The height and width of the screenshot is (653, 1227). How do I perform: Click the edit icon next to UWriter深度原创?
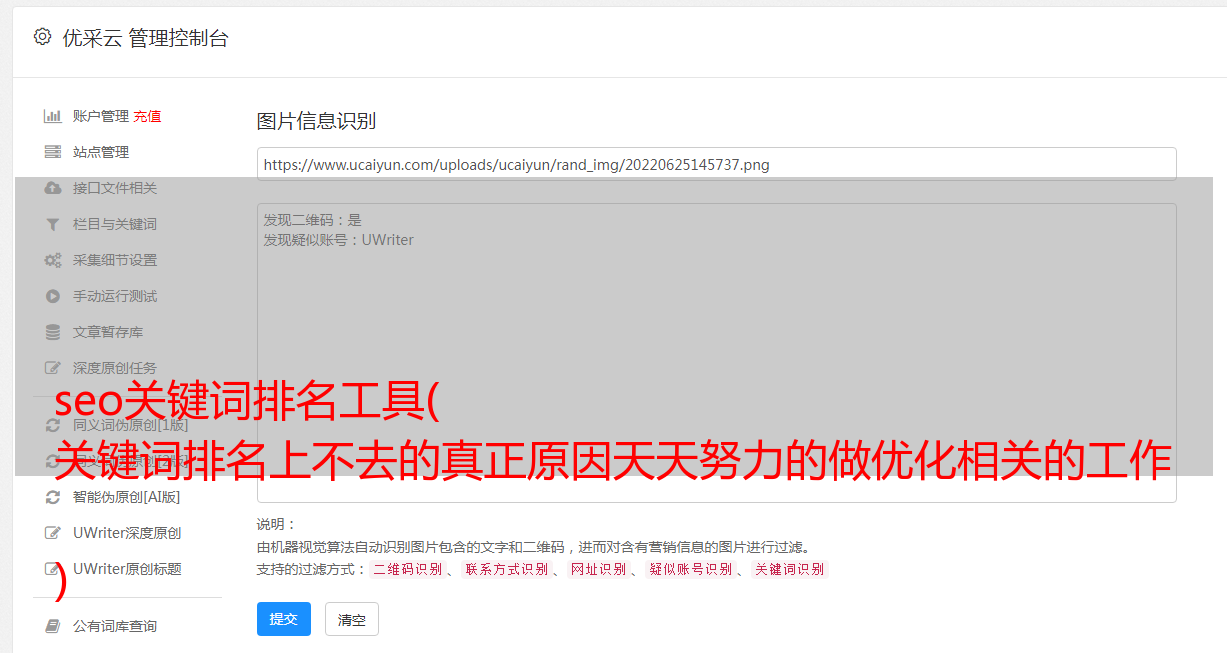click(x=53, y=533)
